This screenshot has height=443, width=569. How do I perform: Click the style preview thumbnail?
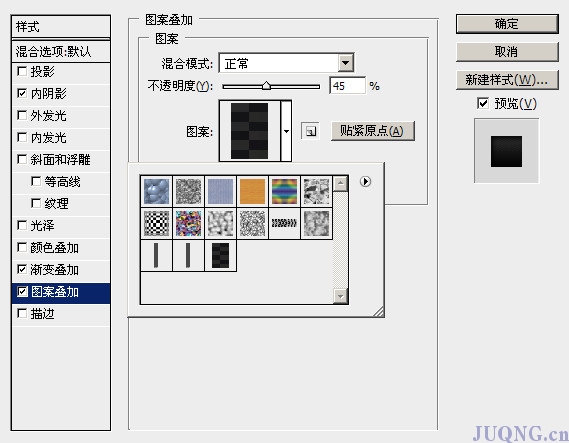(x=506, y=151)
